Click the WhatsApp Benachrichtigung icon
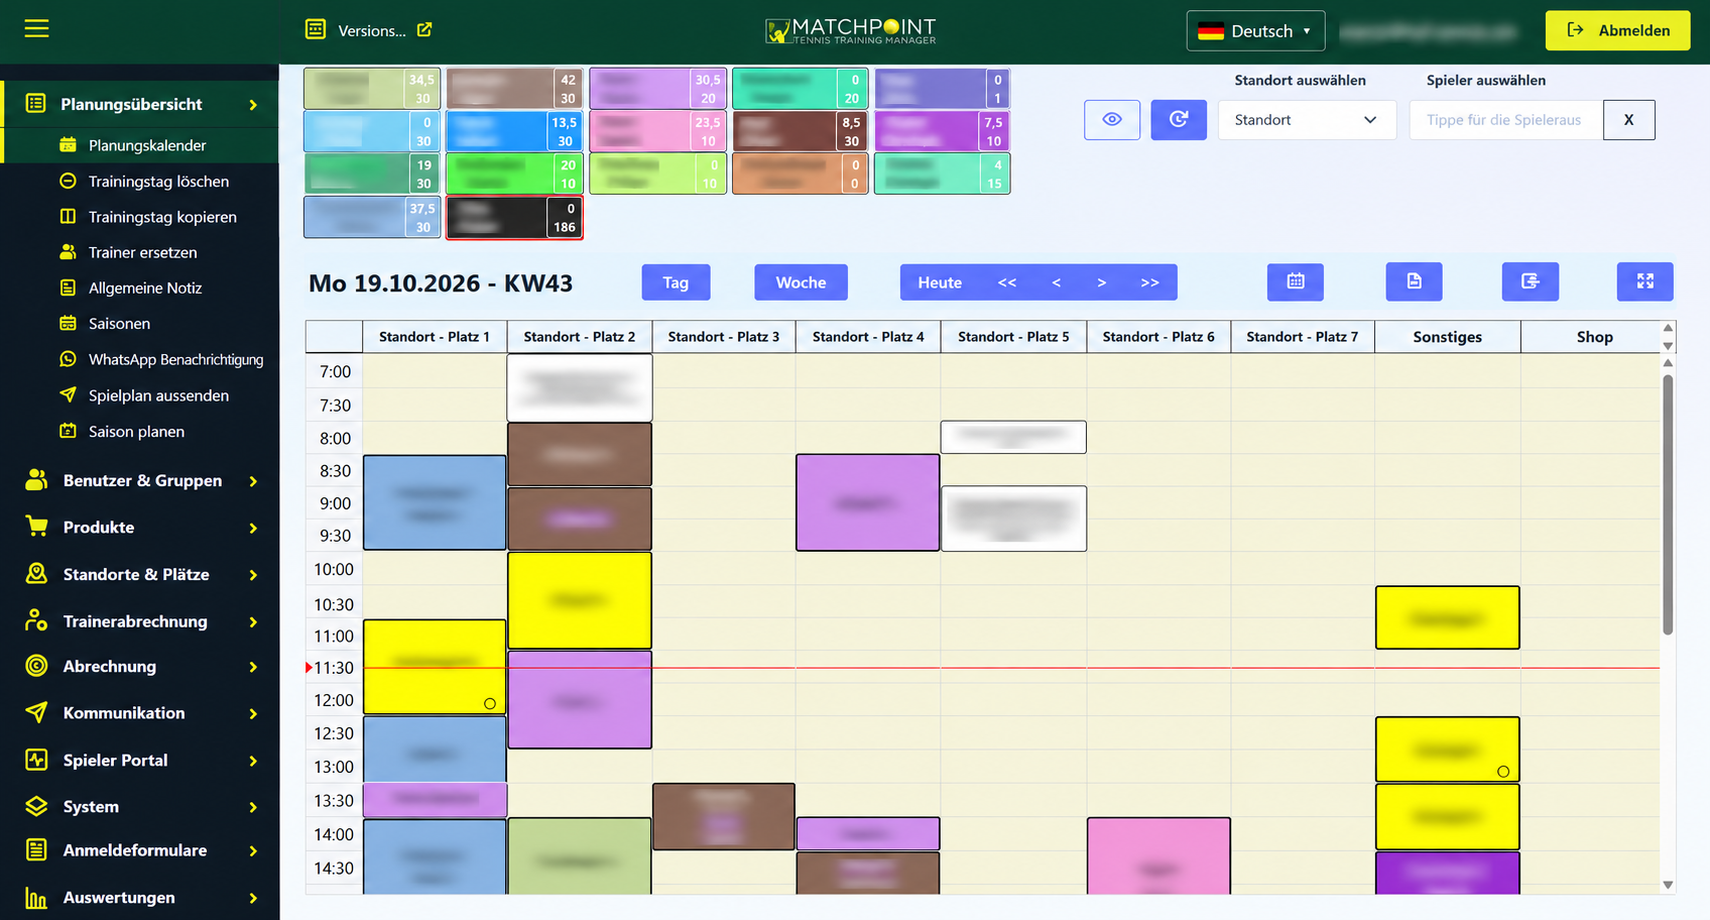This screenshot has width=1710, height=920. coord(68,359)
